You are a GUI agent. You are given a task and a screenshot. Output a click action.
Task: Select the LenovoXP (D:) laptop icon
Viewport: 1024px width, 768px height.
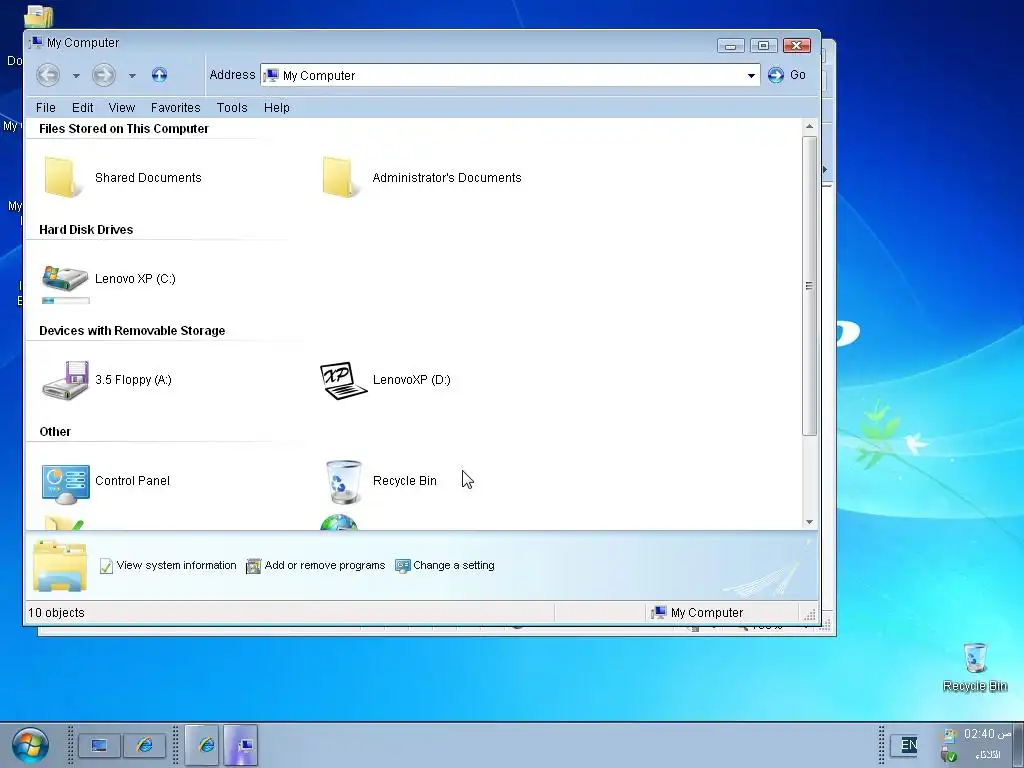[344, 380]
